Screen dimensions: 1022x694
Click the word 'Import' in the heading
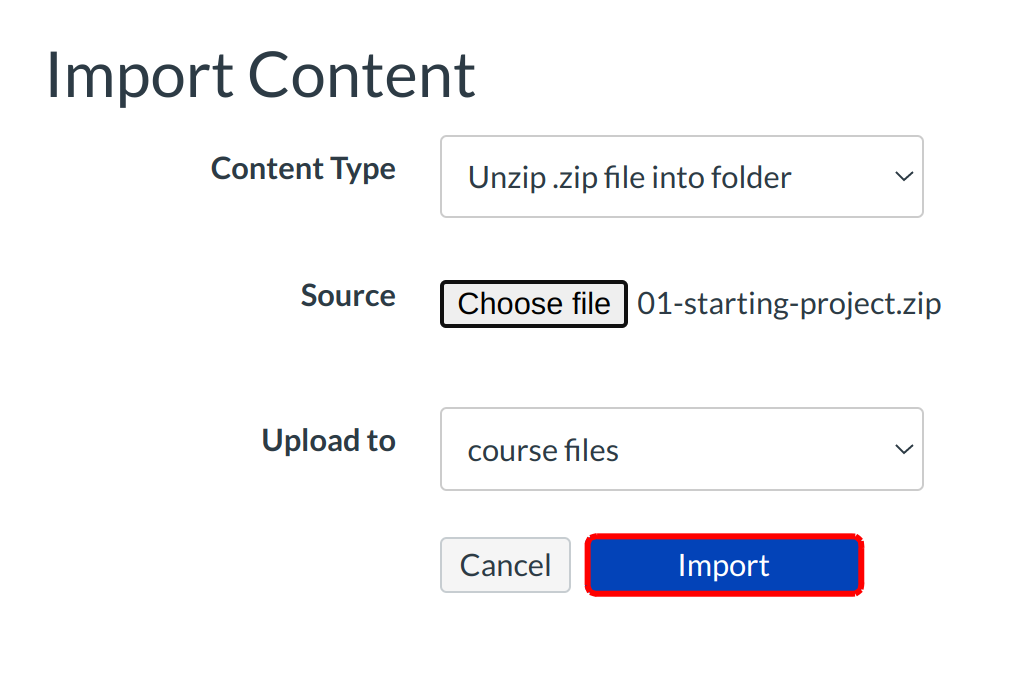click(x=137, y=75)
